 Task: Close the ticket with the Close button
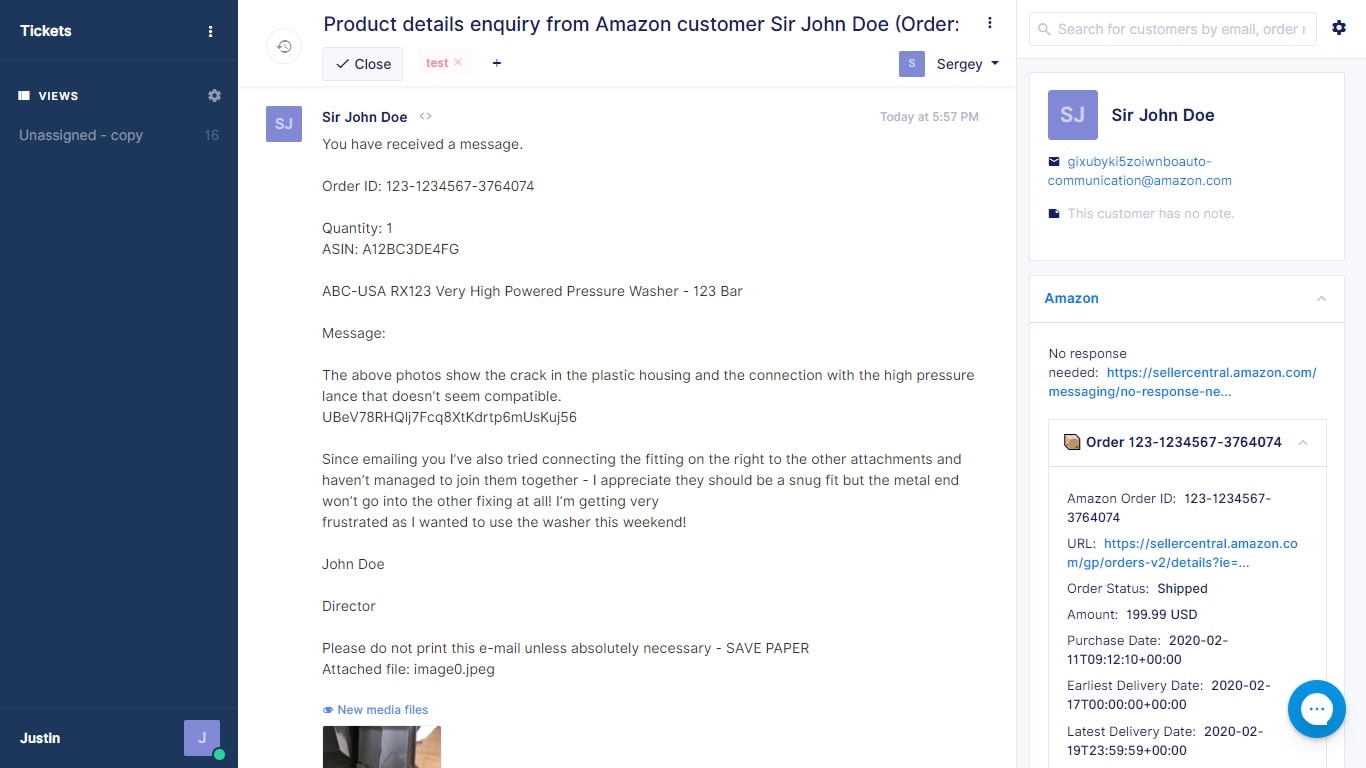362,63
